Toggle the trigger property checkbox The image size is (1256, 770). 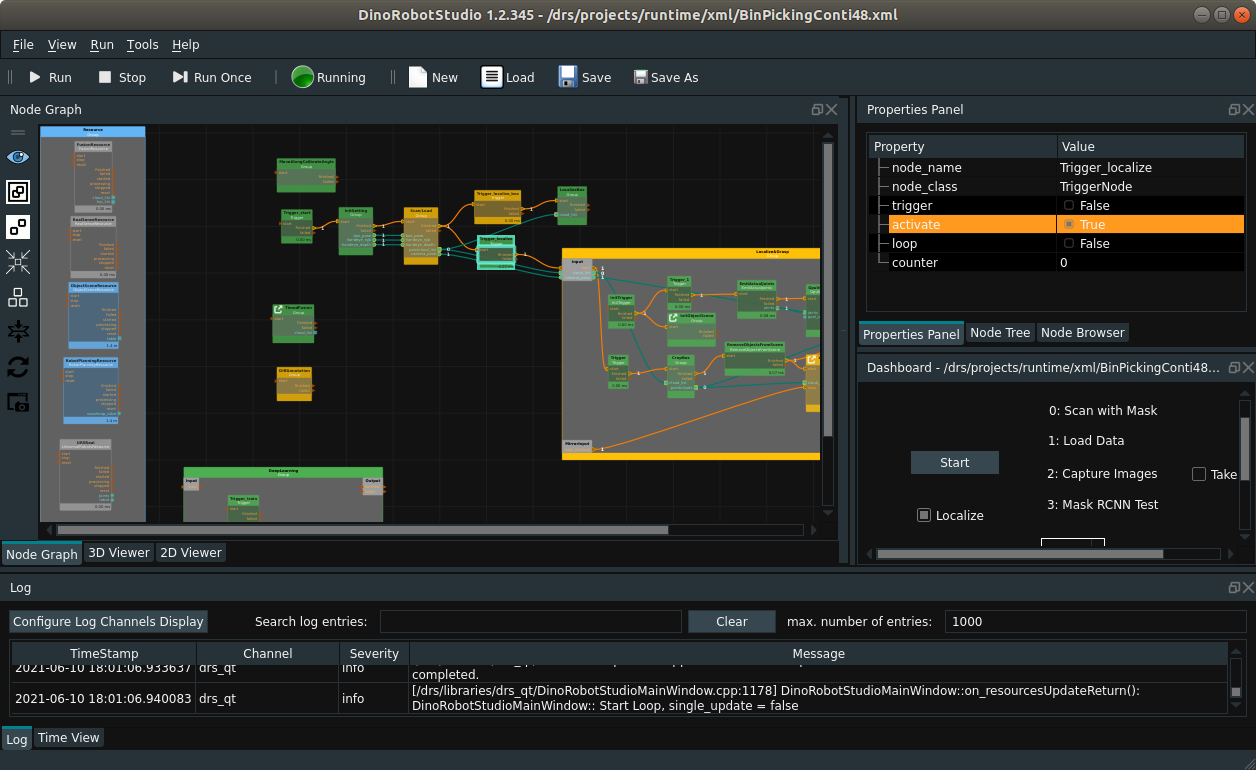tap(1069, 206)
